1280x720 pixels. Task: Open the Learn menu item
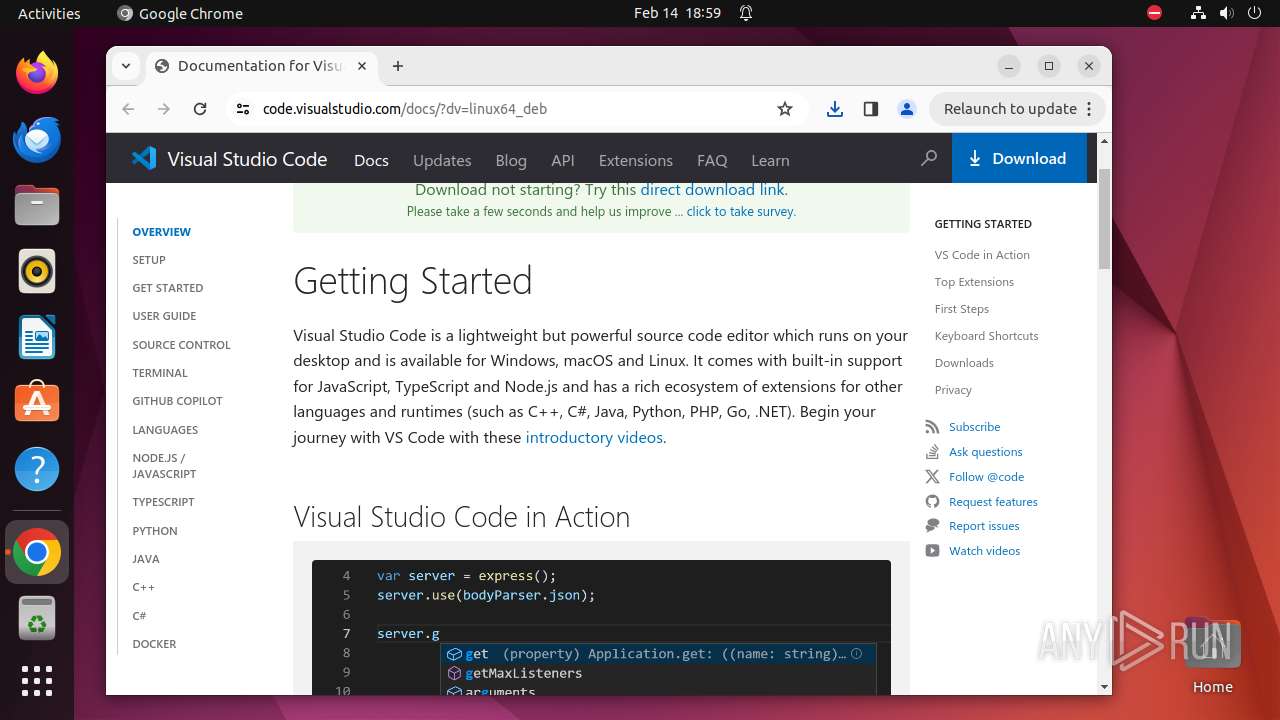tap(770, 160)
